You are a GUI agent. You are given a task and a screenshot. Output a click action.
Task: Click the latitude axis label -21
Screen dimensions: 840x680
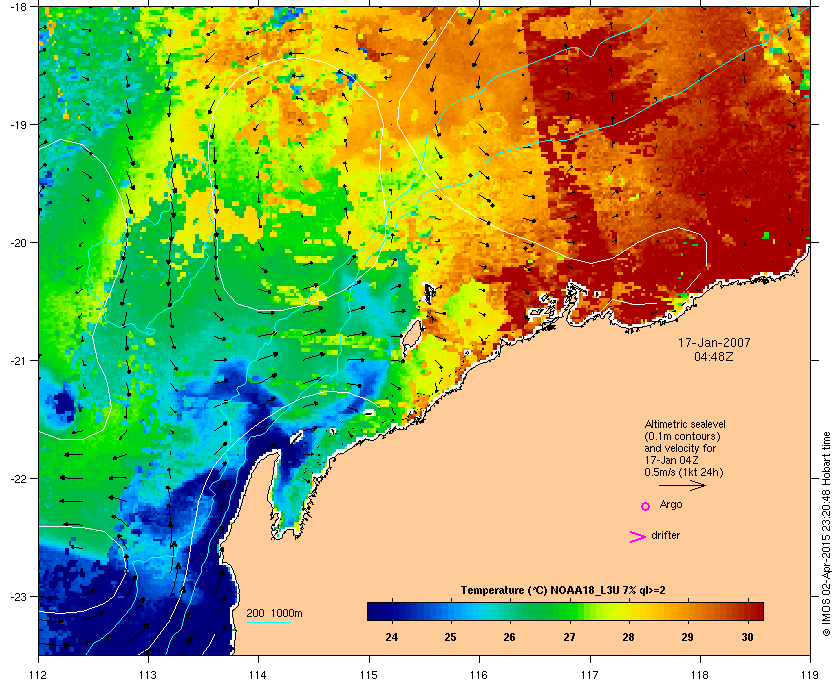18,361
